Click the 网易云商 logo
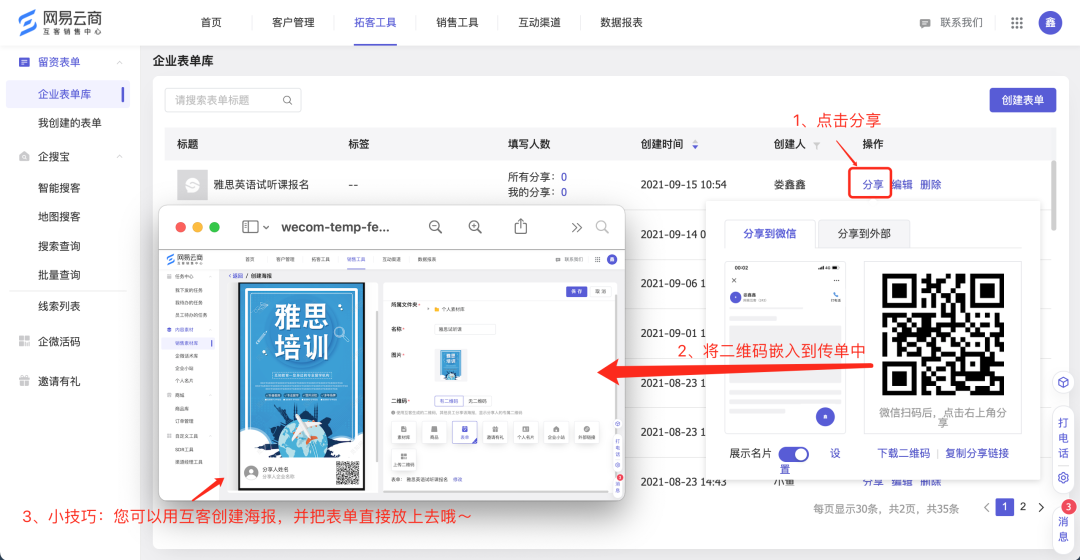Image resolution: width=1080 pixels, height=560 pixels. [61, 23]
